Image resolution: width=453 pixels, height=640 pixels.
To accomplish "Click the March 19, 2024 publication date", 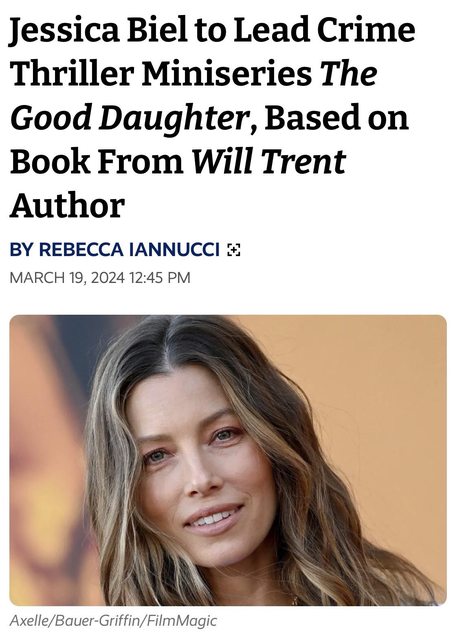I will click(67, 278).
